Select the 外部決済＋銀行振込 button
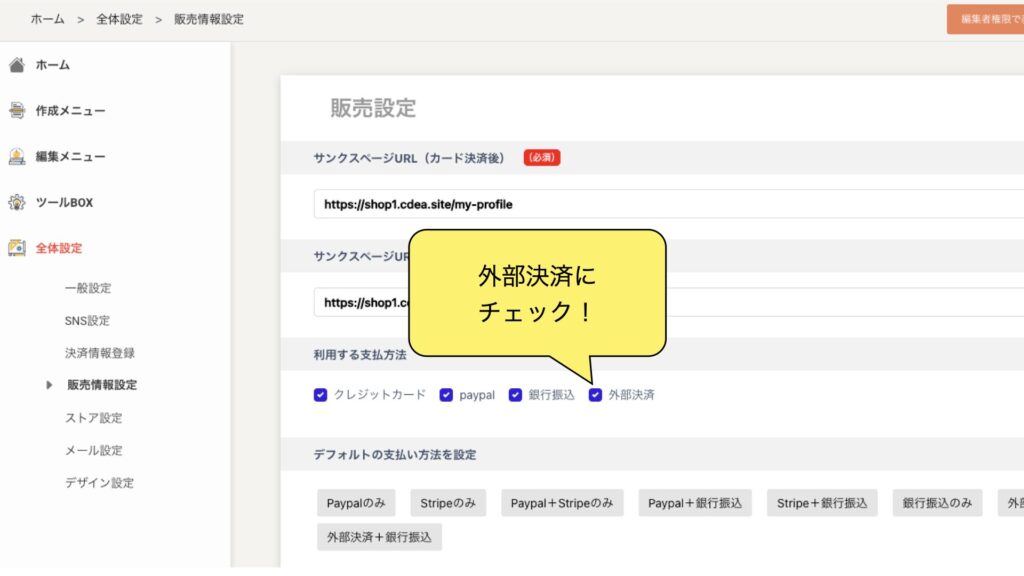Screen dimensions: 1024x576 (x=379, y=537)
